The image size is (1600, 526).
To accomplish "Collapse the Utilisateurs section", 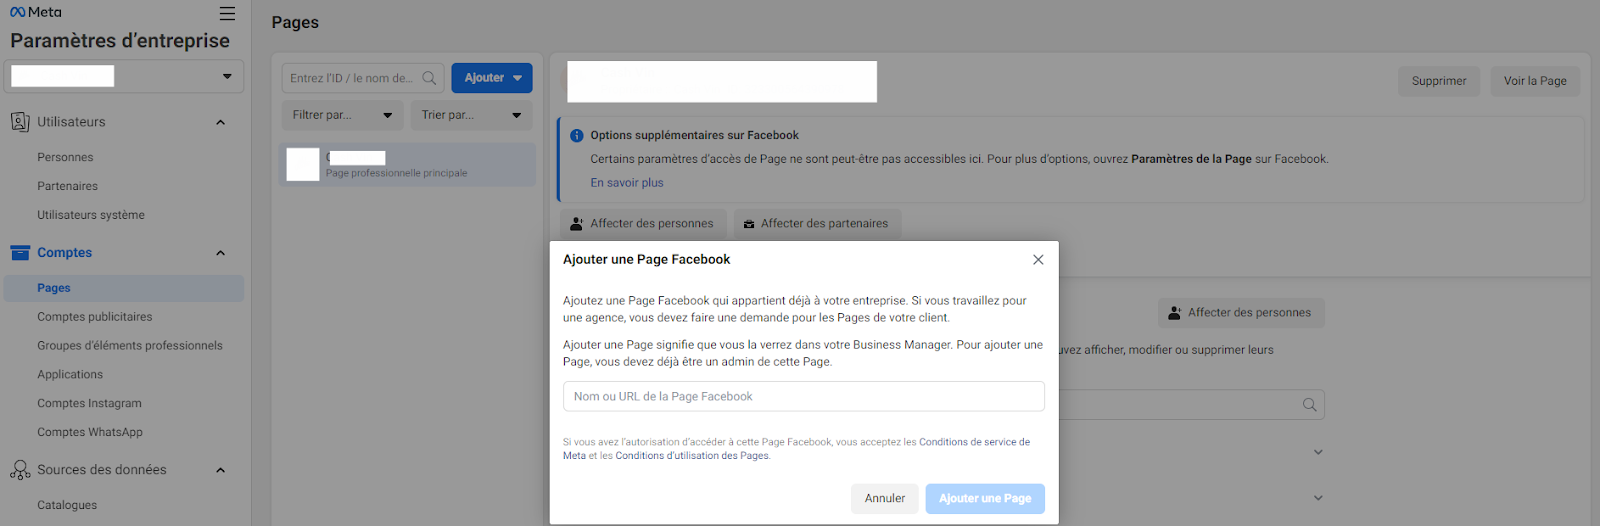I will [x=221, y=122].
